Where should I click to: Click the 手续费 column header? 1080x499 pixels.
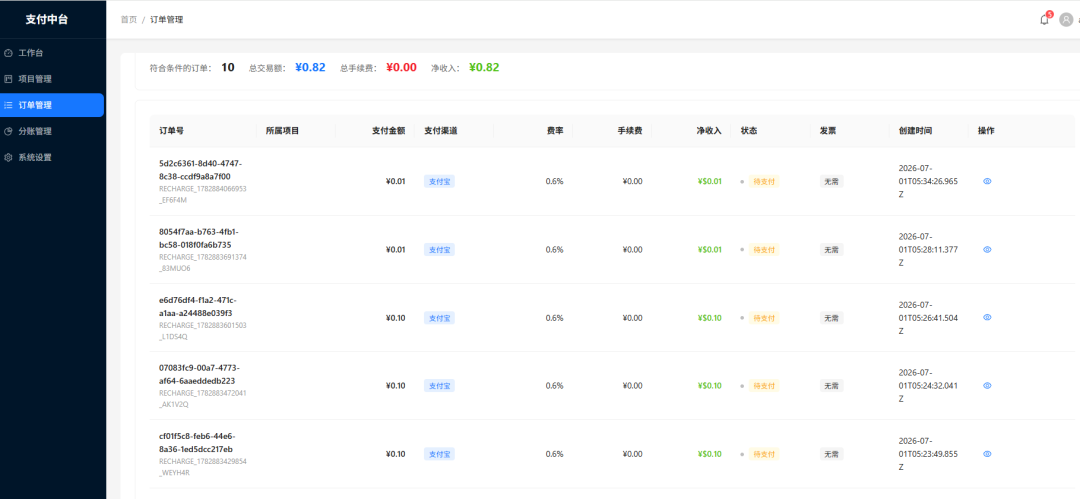(x=630, y=130)
